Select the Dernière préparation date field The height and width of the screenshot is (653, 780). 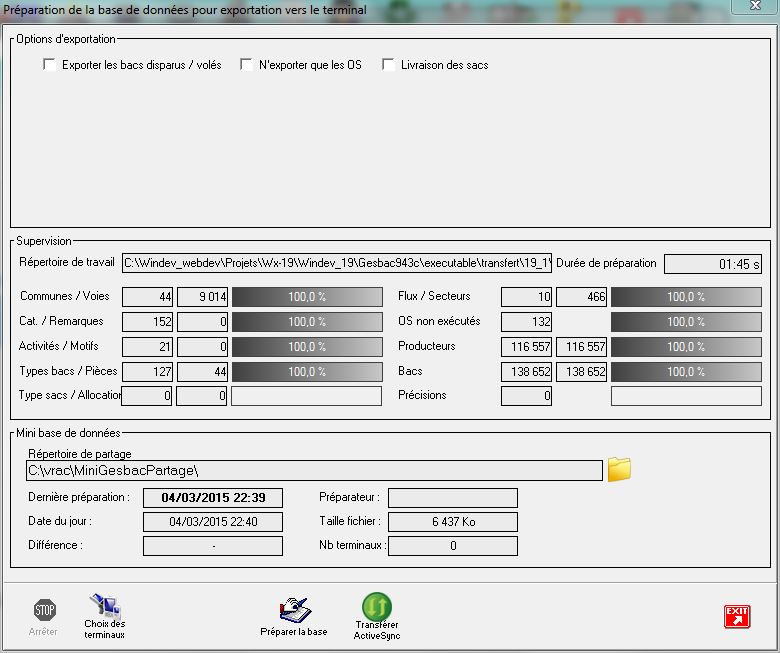[x=212, y=498]
